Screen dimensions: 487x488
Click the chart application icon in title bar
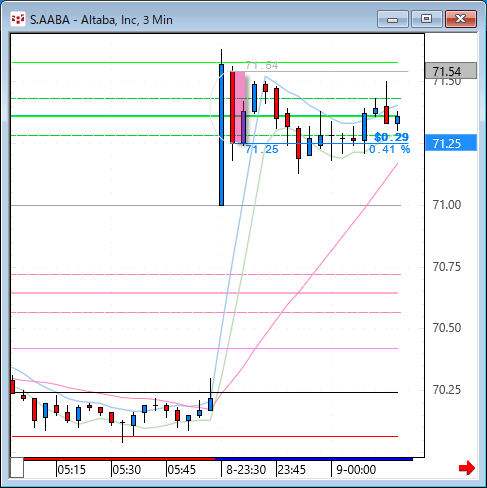17,19
